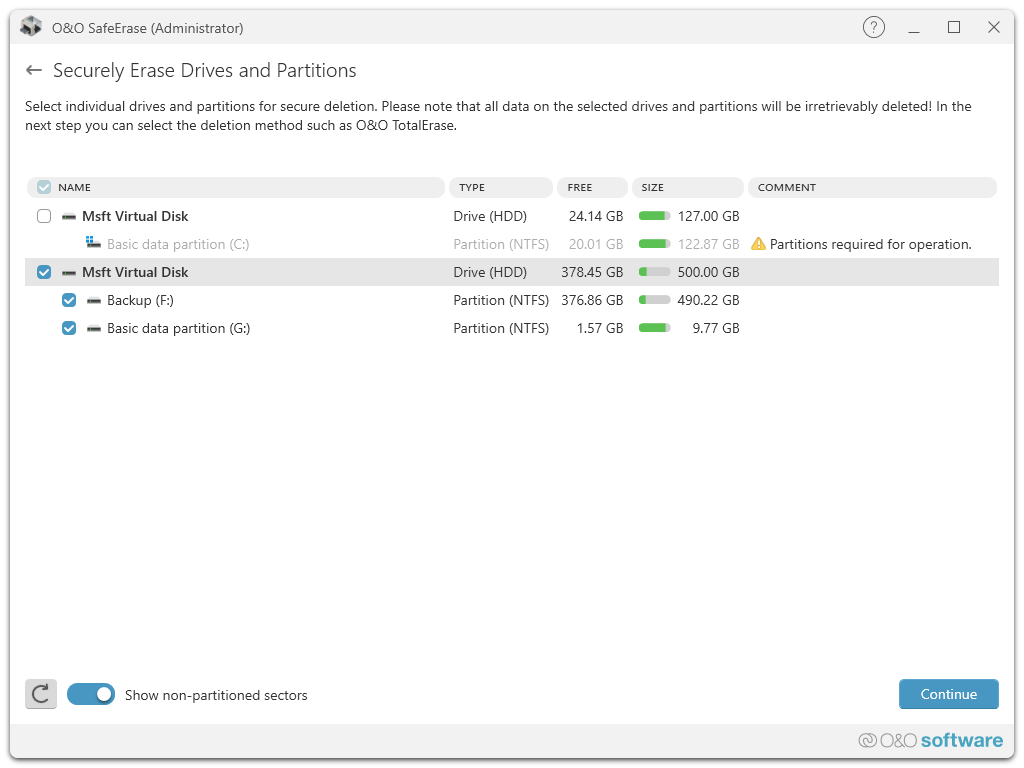The height and width of the screenshot is (768, 1024).
Task: Click the O&O SafeErase app logo
Action: [31, 28]
